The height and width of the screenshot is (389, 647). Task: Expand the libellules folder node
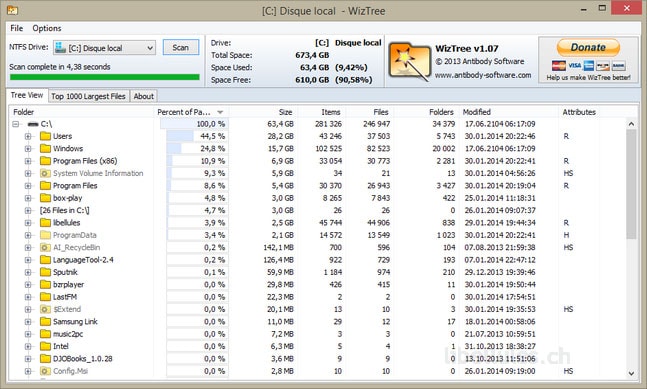[28, 223]
